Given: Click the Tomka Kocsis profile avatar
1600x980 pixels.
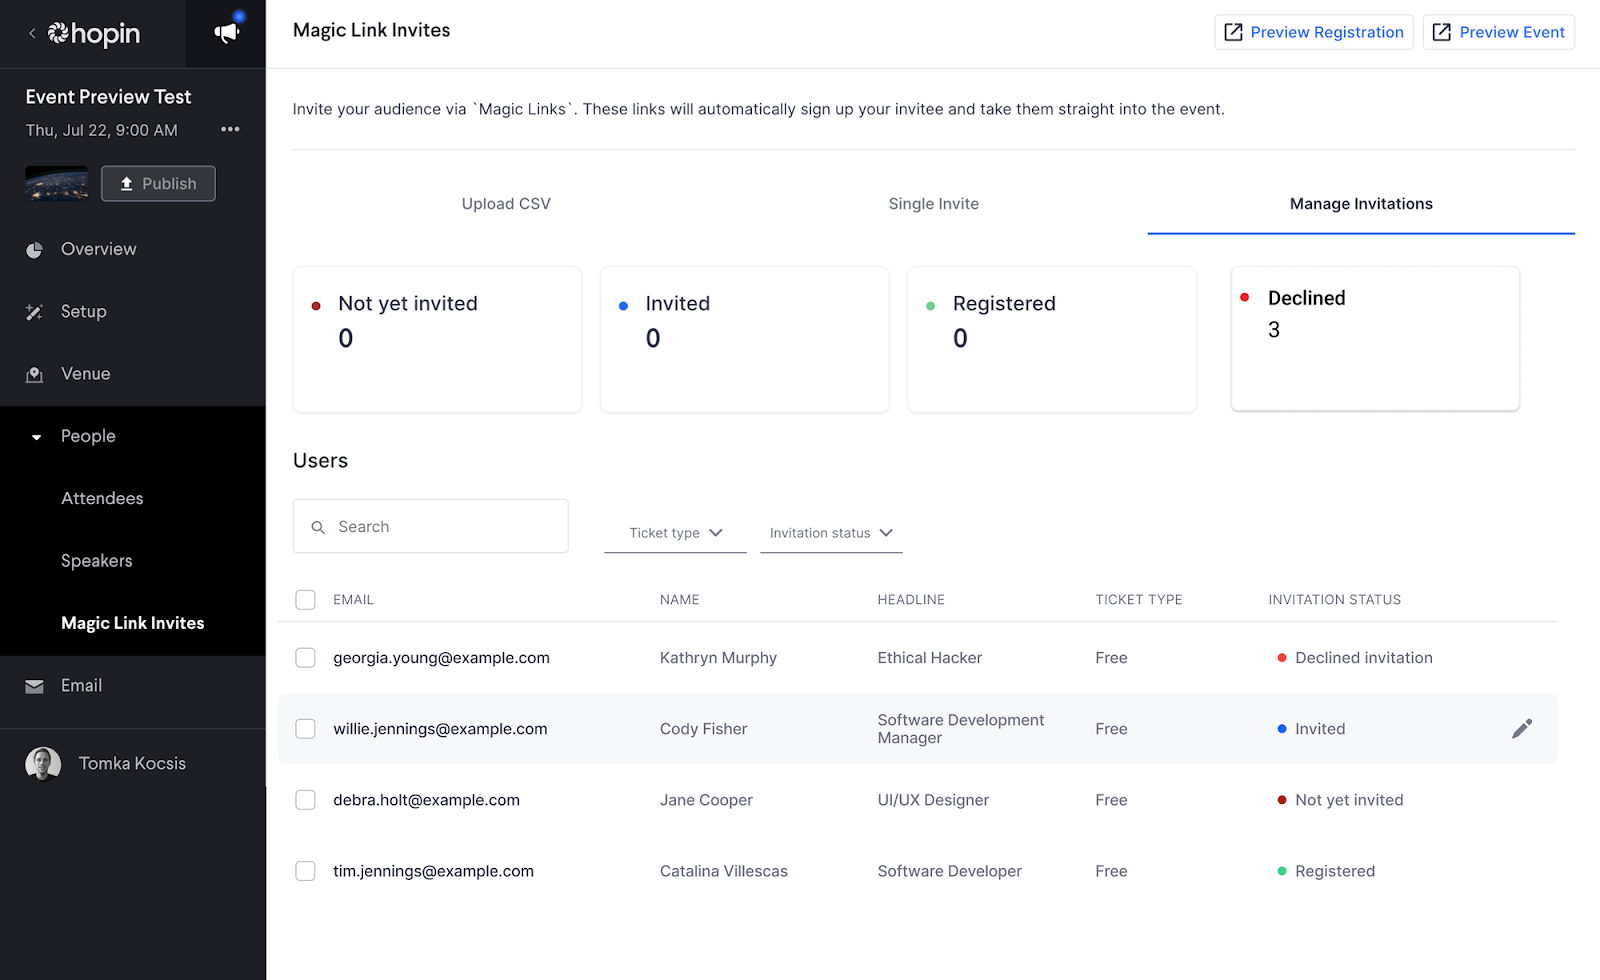Looking at the screenshot, I should (x=43, y=764).
